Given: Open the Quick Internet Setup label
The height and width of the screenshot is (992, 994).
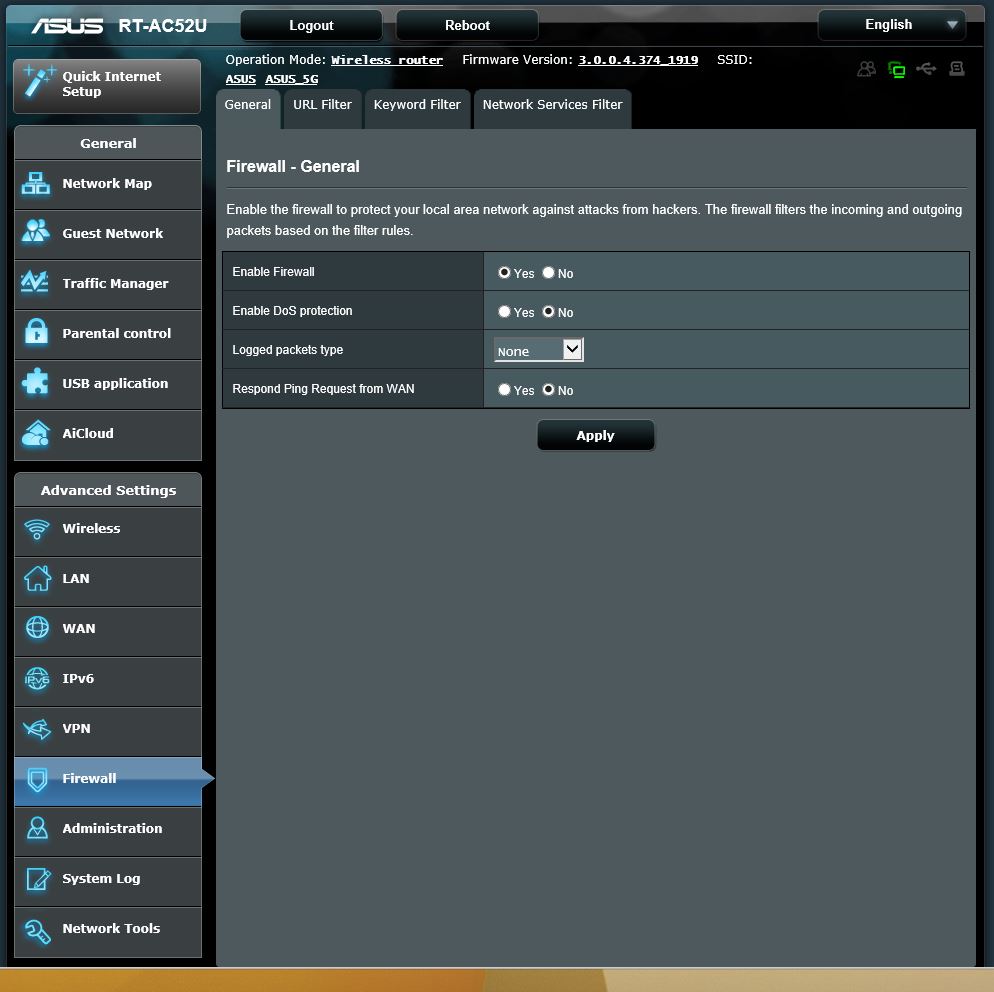Looking at the screenshot, I should pyautogui.click(x=112, y=84).
